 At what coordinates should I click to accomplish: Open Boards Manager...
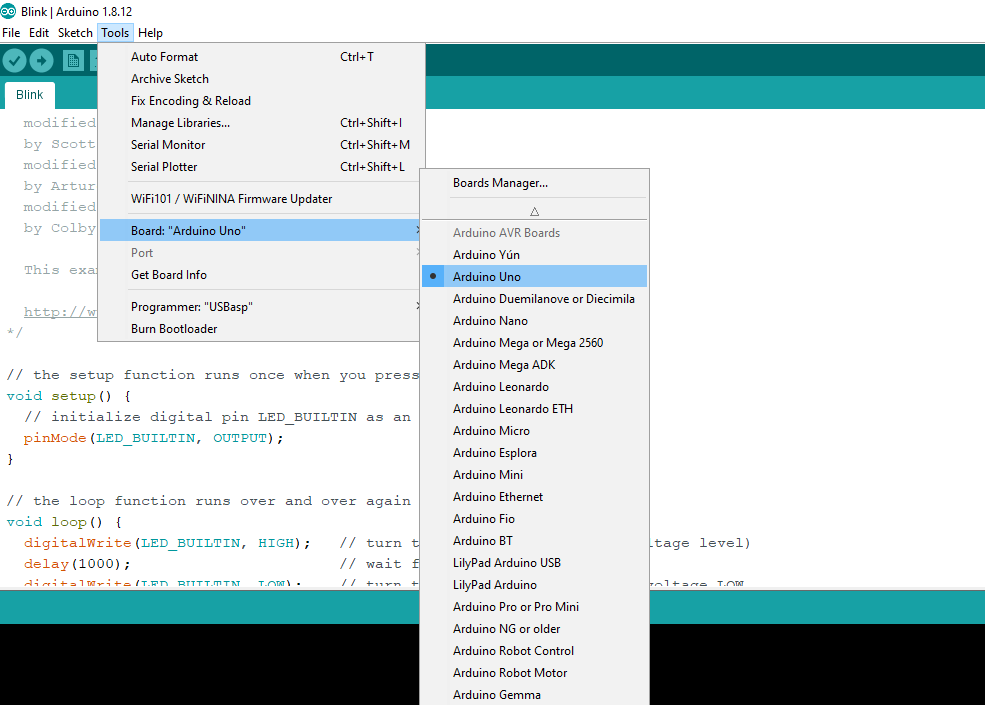coord(500,183)
